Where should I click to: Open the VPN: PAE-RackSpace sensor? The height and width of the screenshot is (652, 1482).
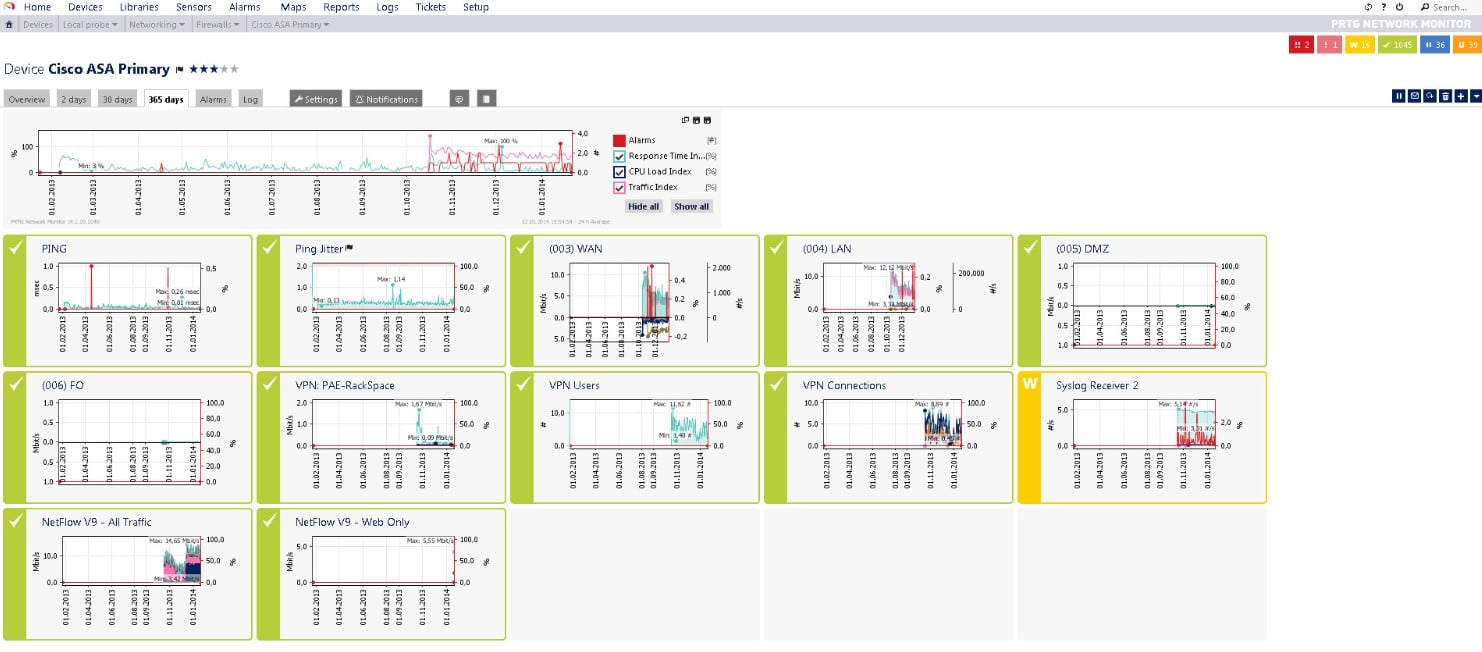345,385
